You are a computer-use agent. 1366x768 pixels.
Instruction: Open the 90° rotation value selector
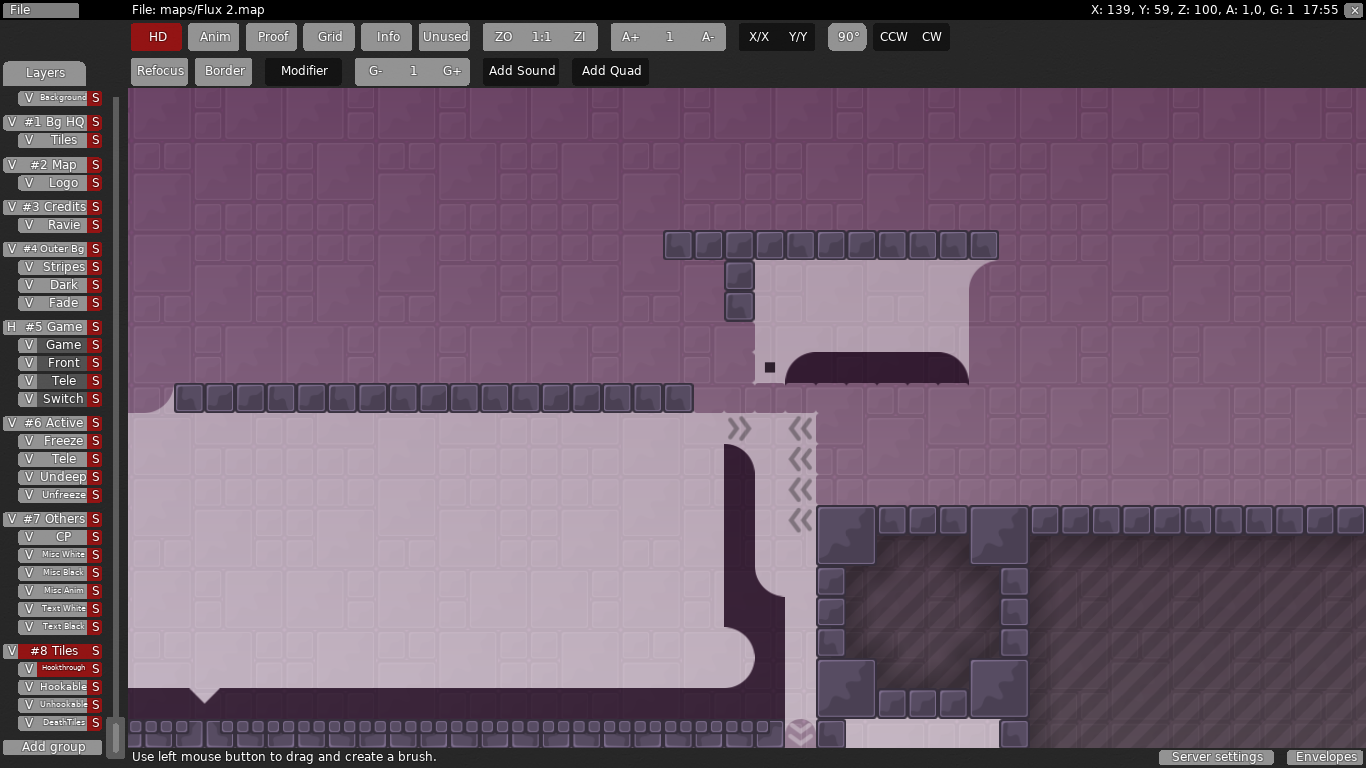[848, 37]
